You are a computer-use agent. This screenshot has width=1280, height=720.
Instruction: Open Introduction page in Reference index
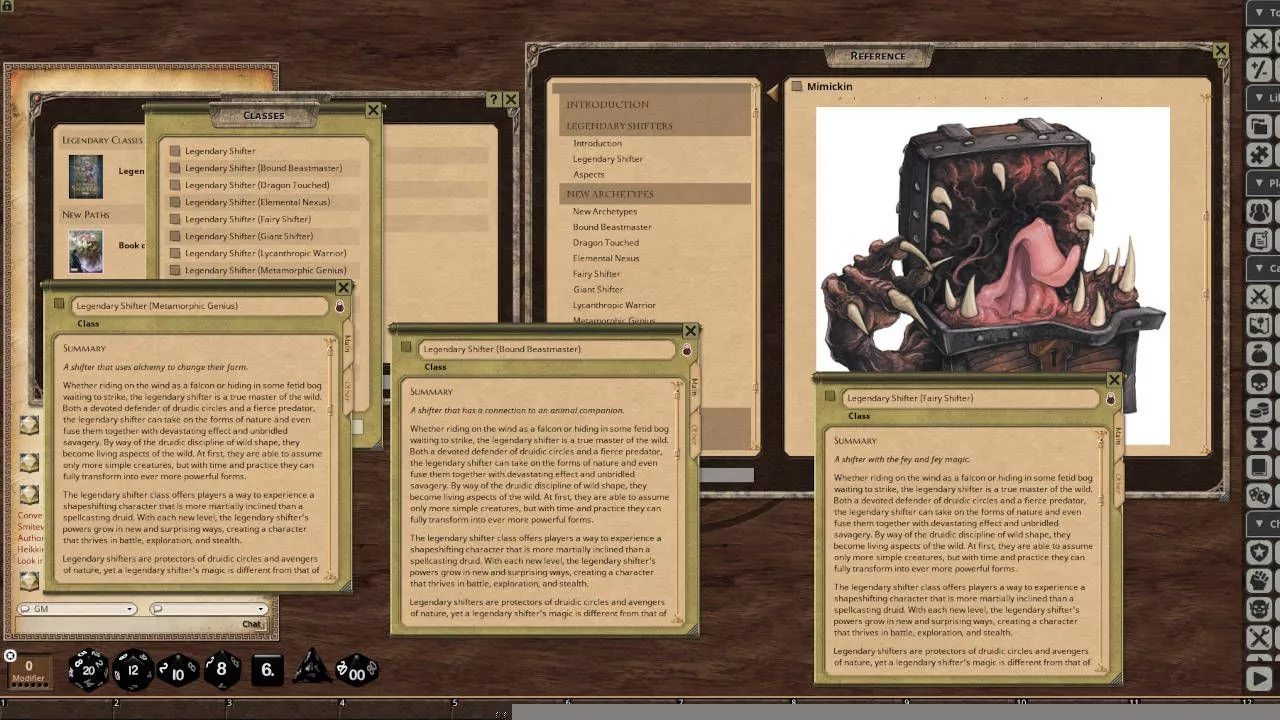[x=597, y=143]
